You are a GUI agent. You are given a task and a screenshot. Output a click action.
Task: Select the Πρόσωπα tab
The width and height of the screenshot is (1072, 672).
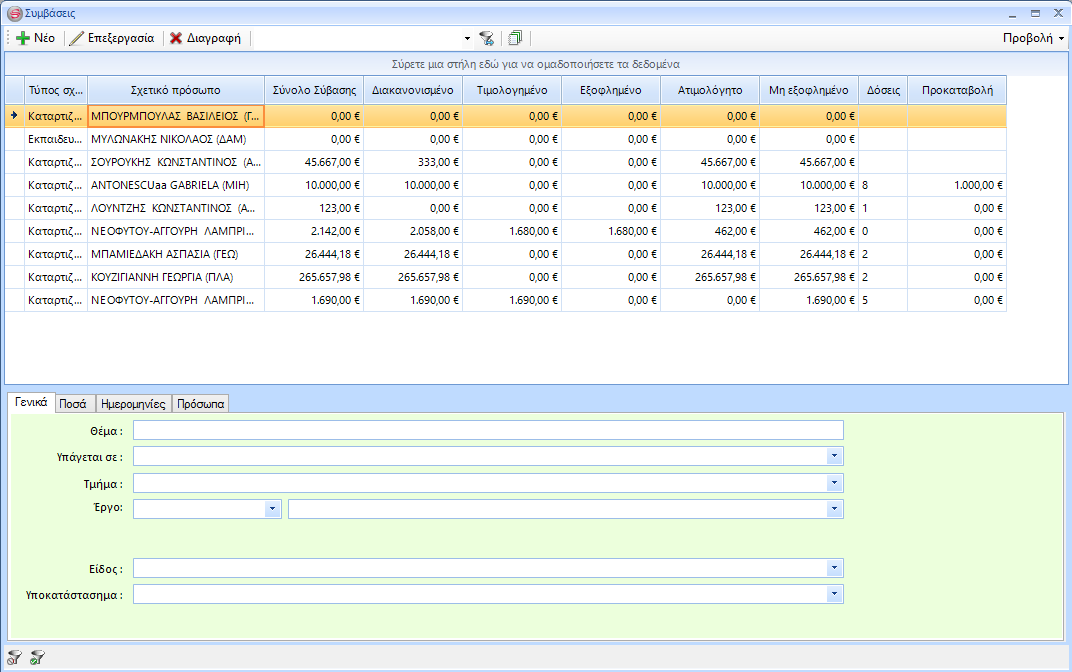201,404
